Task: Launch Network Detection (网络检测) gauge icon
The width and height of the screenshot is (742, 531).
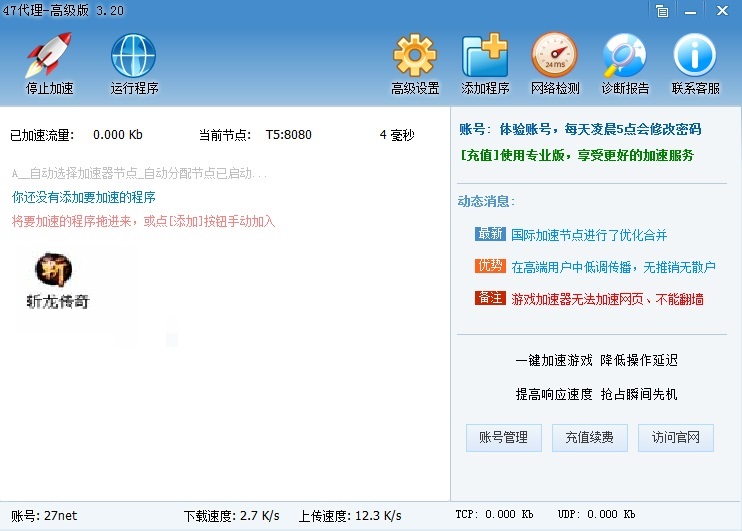Action: [554, 56]
